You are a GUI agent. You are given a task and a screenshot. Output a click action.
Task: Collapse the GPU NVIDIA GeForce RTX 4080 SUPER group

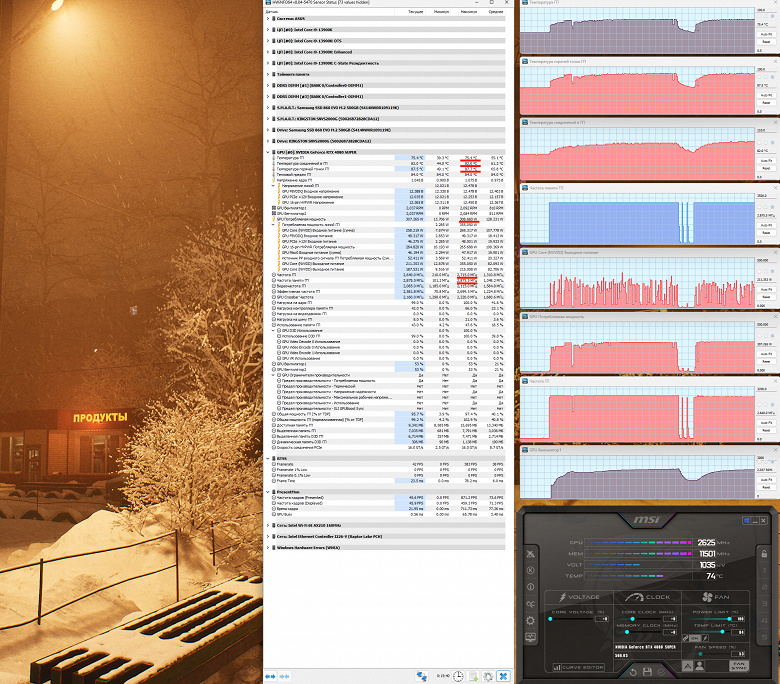[x=268, y=152]
